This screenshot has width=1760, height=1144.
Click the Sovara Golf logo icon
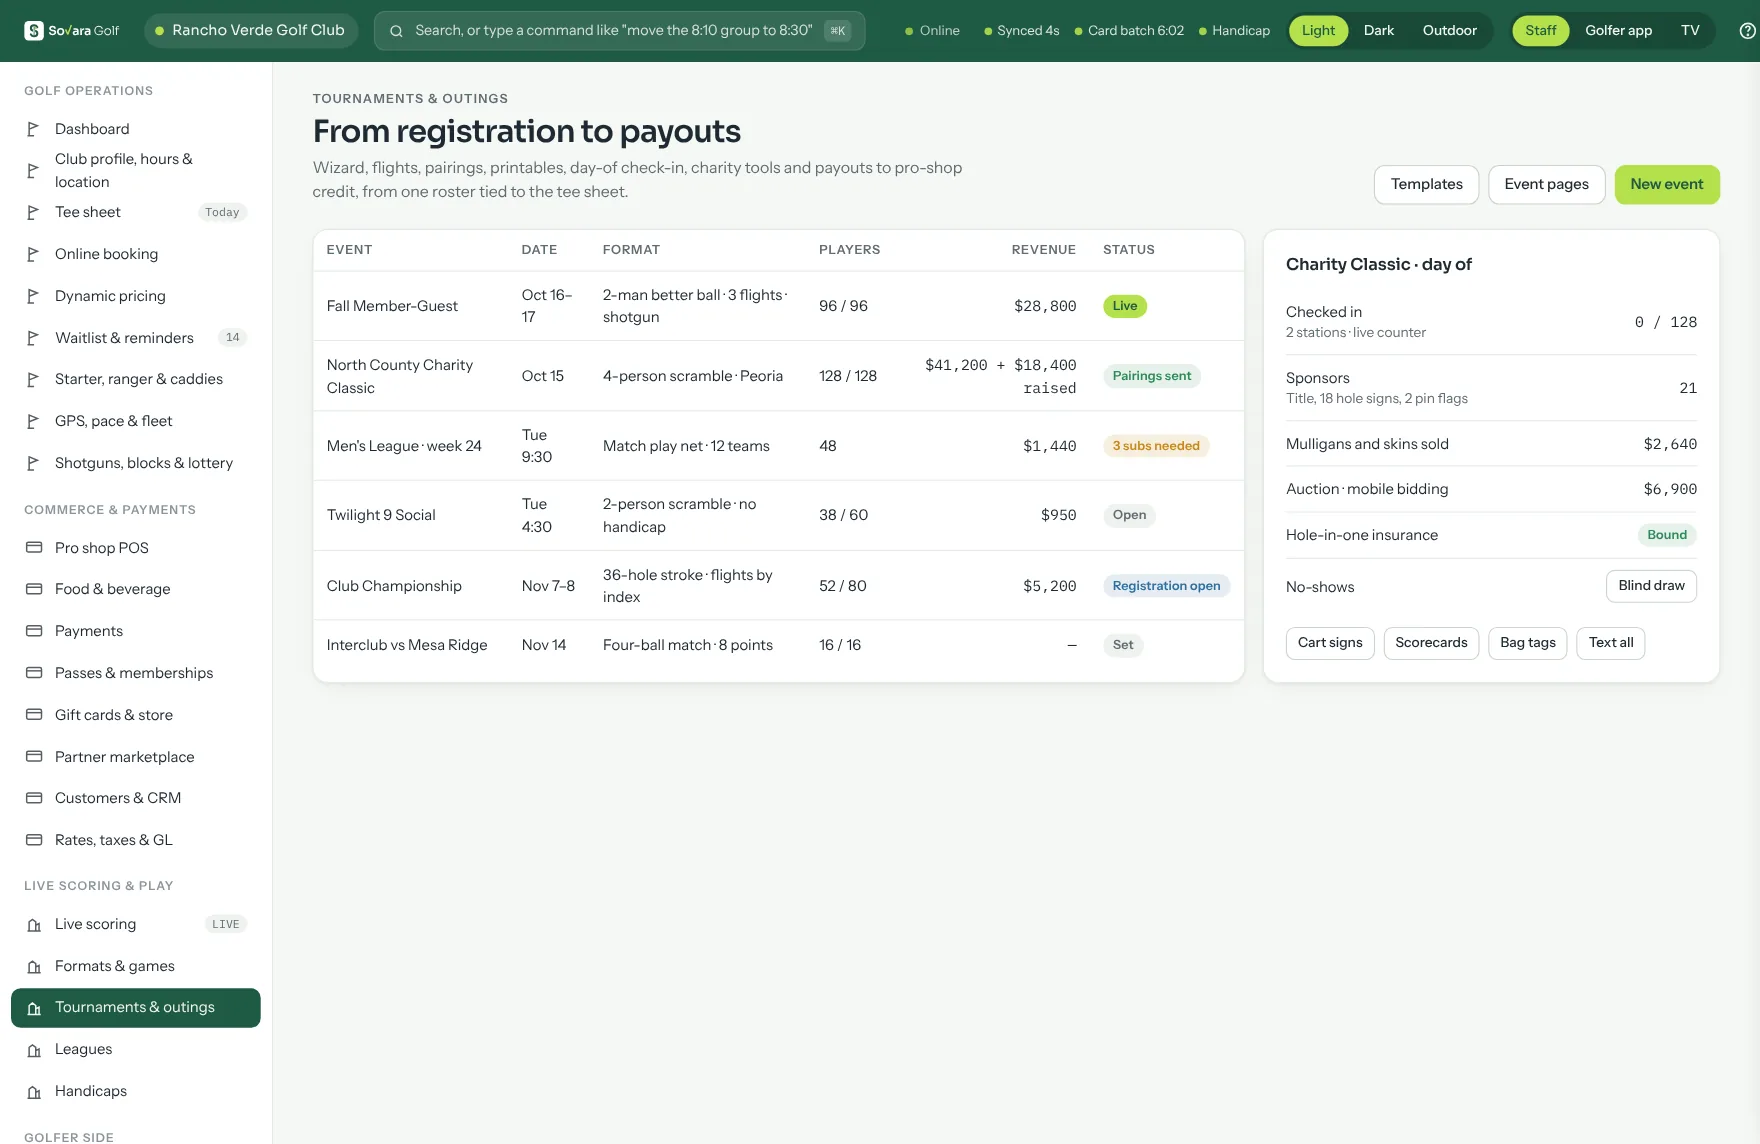(34, 30)
